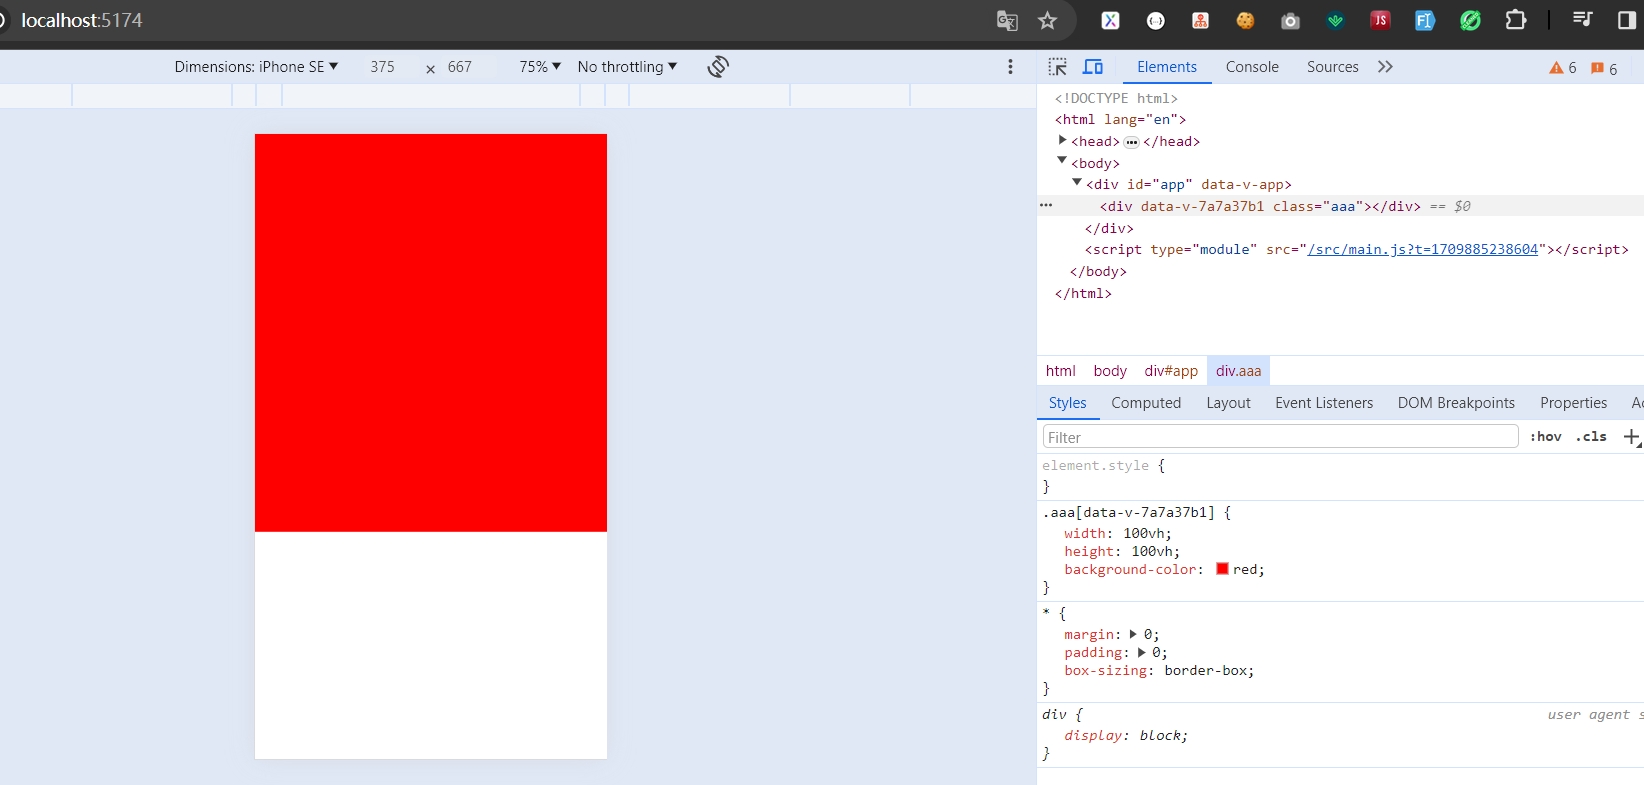The image size is (1644, 785).
Task: Switch to the Elements tab
Action: pos(1167,67)
